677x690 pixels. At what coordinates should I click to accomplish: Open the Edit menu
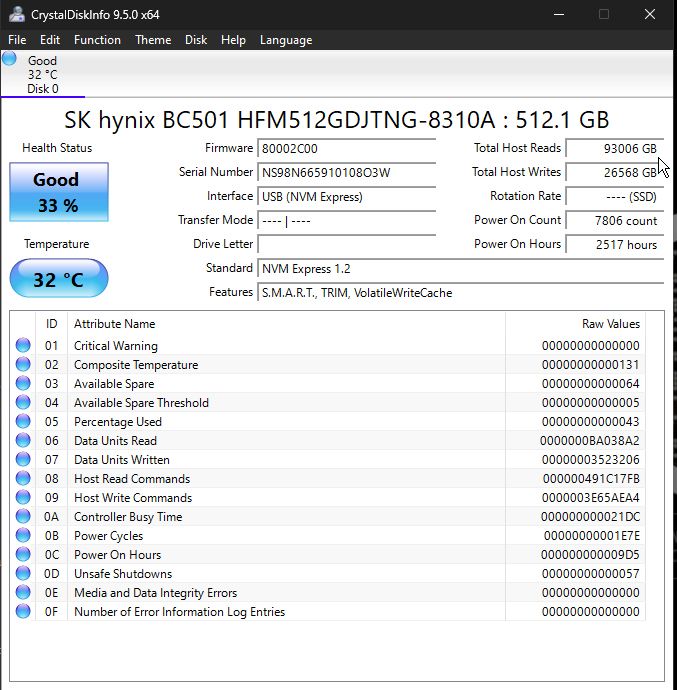50,40
